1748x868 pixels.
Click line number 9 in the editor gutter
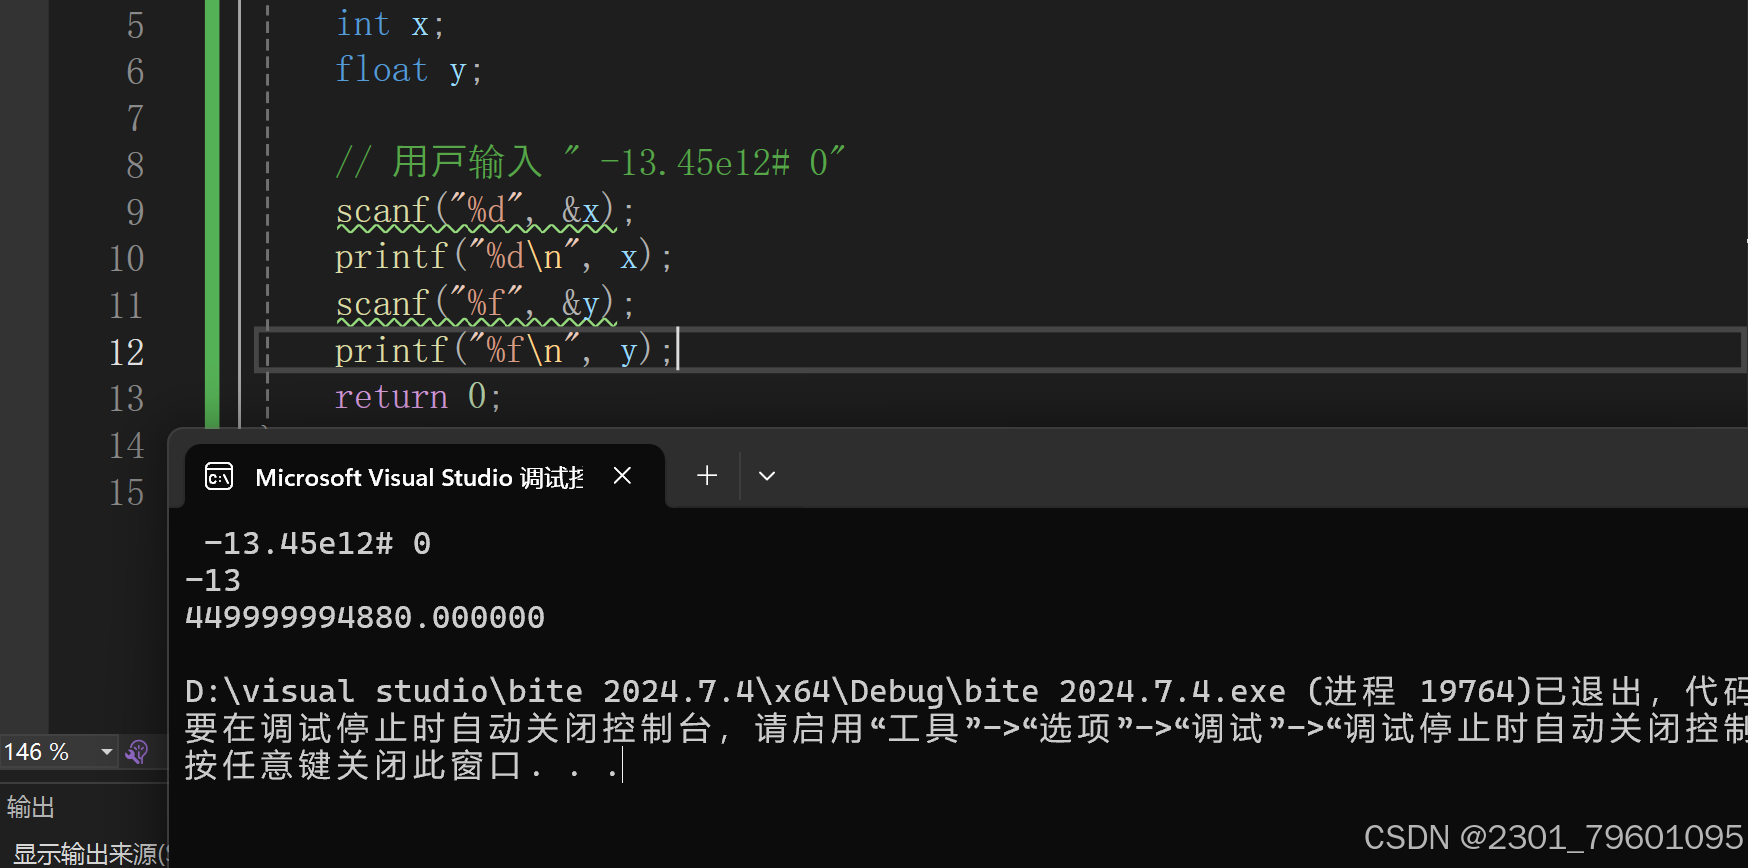[x=135, y=212]
